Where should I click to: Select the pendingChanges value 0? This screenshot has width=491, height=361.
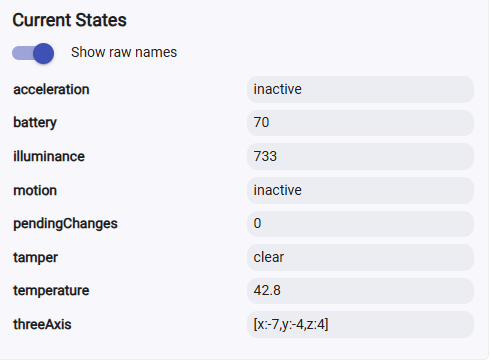[360, 224]
